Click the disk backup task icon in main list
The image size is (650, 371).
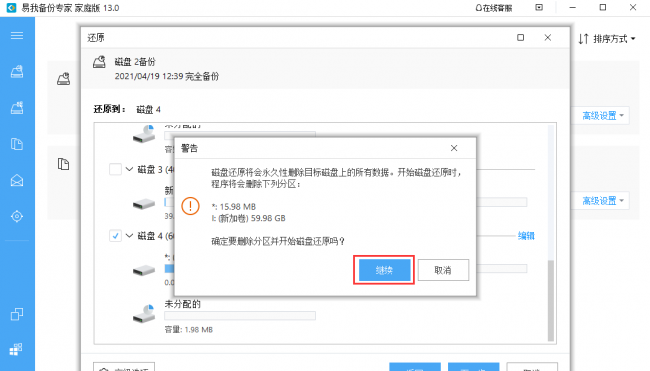click(x=63, y=78)
